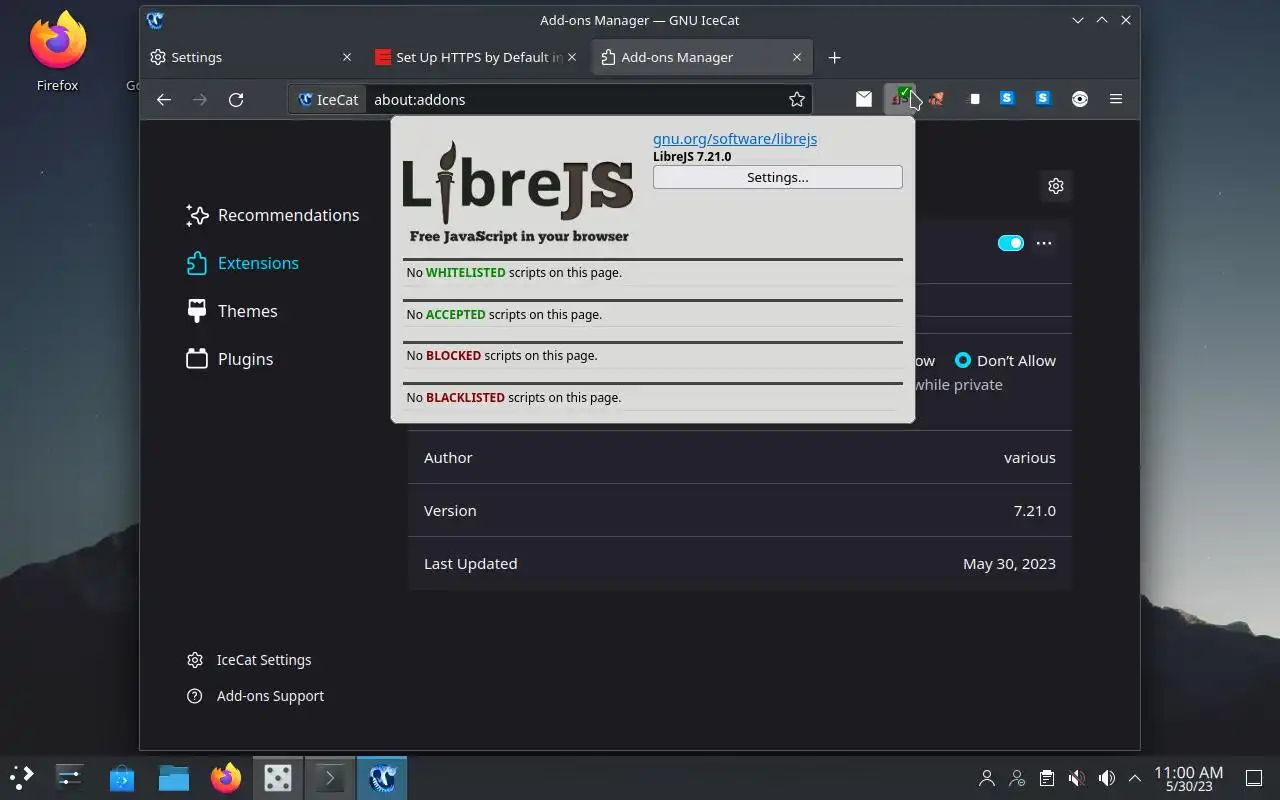Open System Settings sliders icon in taskbar

coord(70,777)
